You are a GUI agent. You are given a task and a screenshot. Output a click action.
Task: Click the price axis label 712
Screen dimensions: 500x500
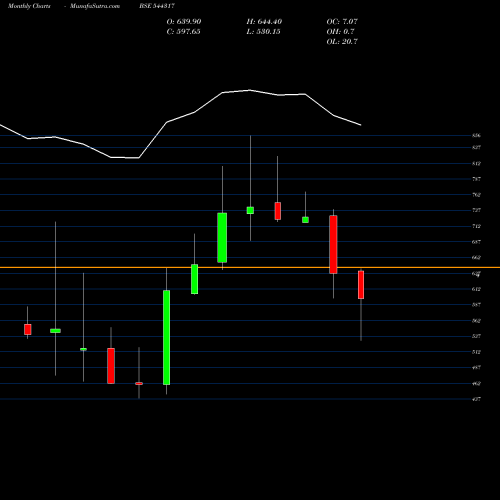coord(476,226)
